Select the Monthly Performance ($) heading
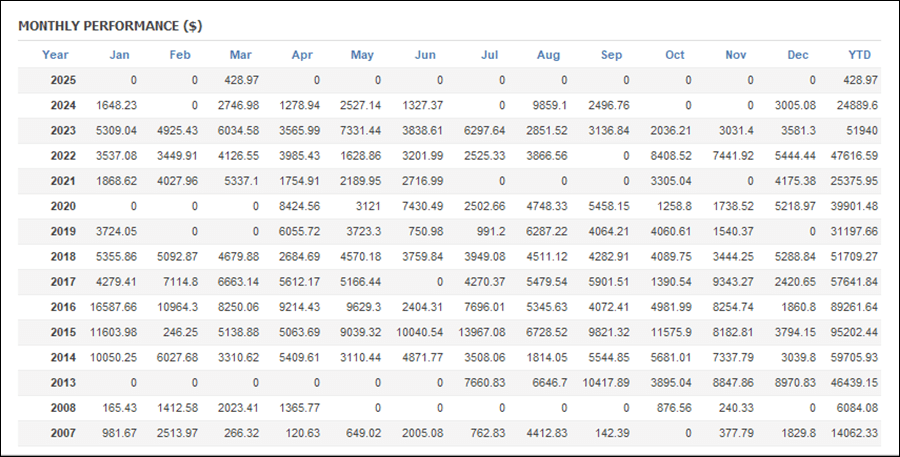 click(110, 26)
